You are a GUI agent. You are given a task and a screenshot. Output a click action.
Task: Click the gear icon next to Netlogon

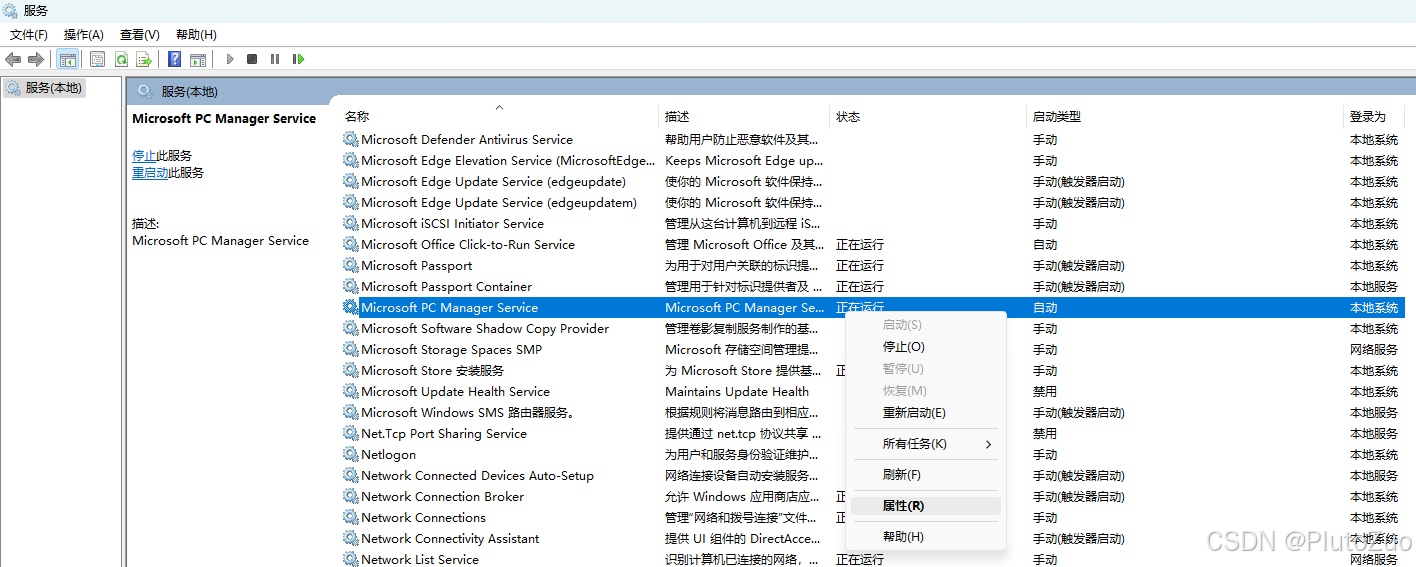click(x=350, y=454)
